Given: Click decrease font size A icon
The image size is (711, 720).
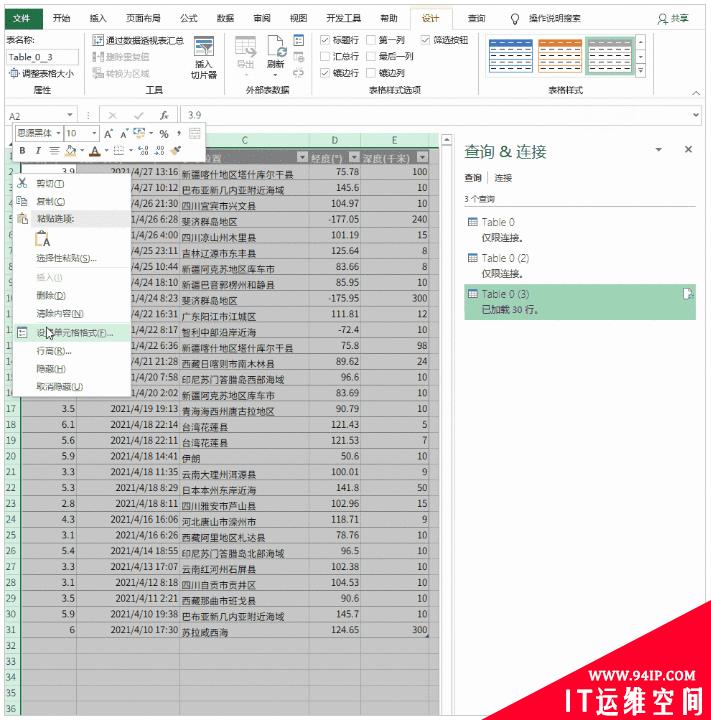Looking at the screenshot, I should (x=124, y=134).
